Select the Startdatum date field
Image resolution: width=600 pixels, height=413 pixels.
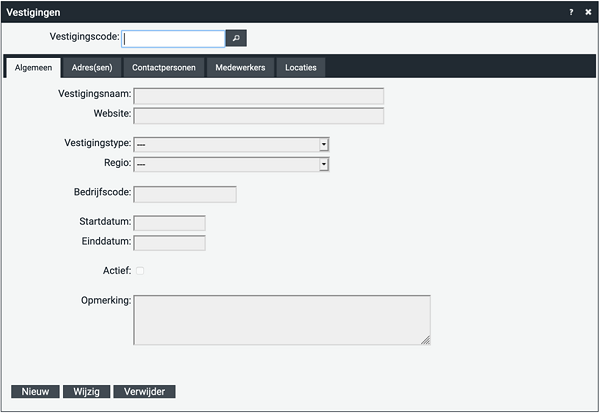click(170, 223)
